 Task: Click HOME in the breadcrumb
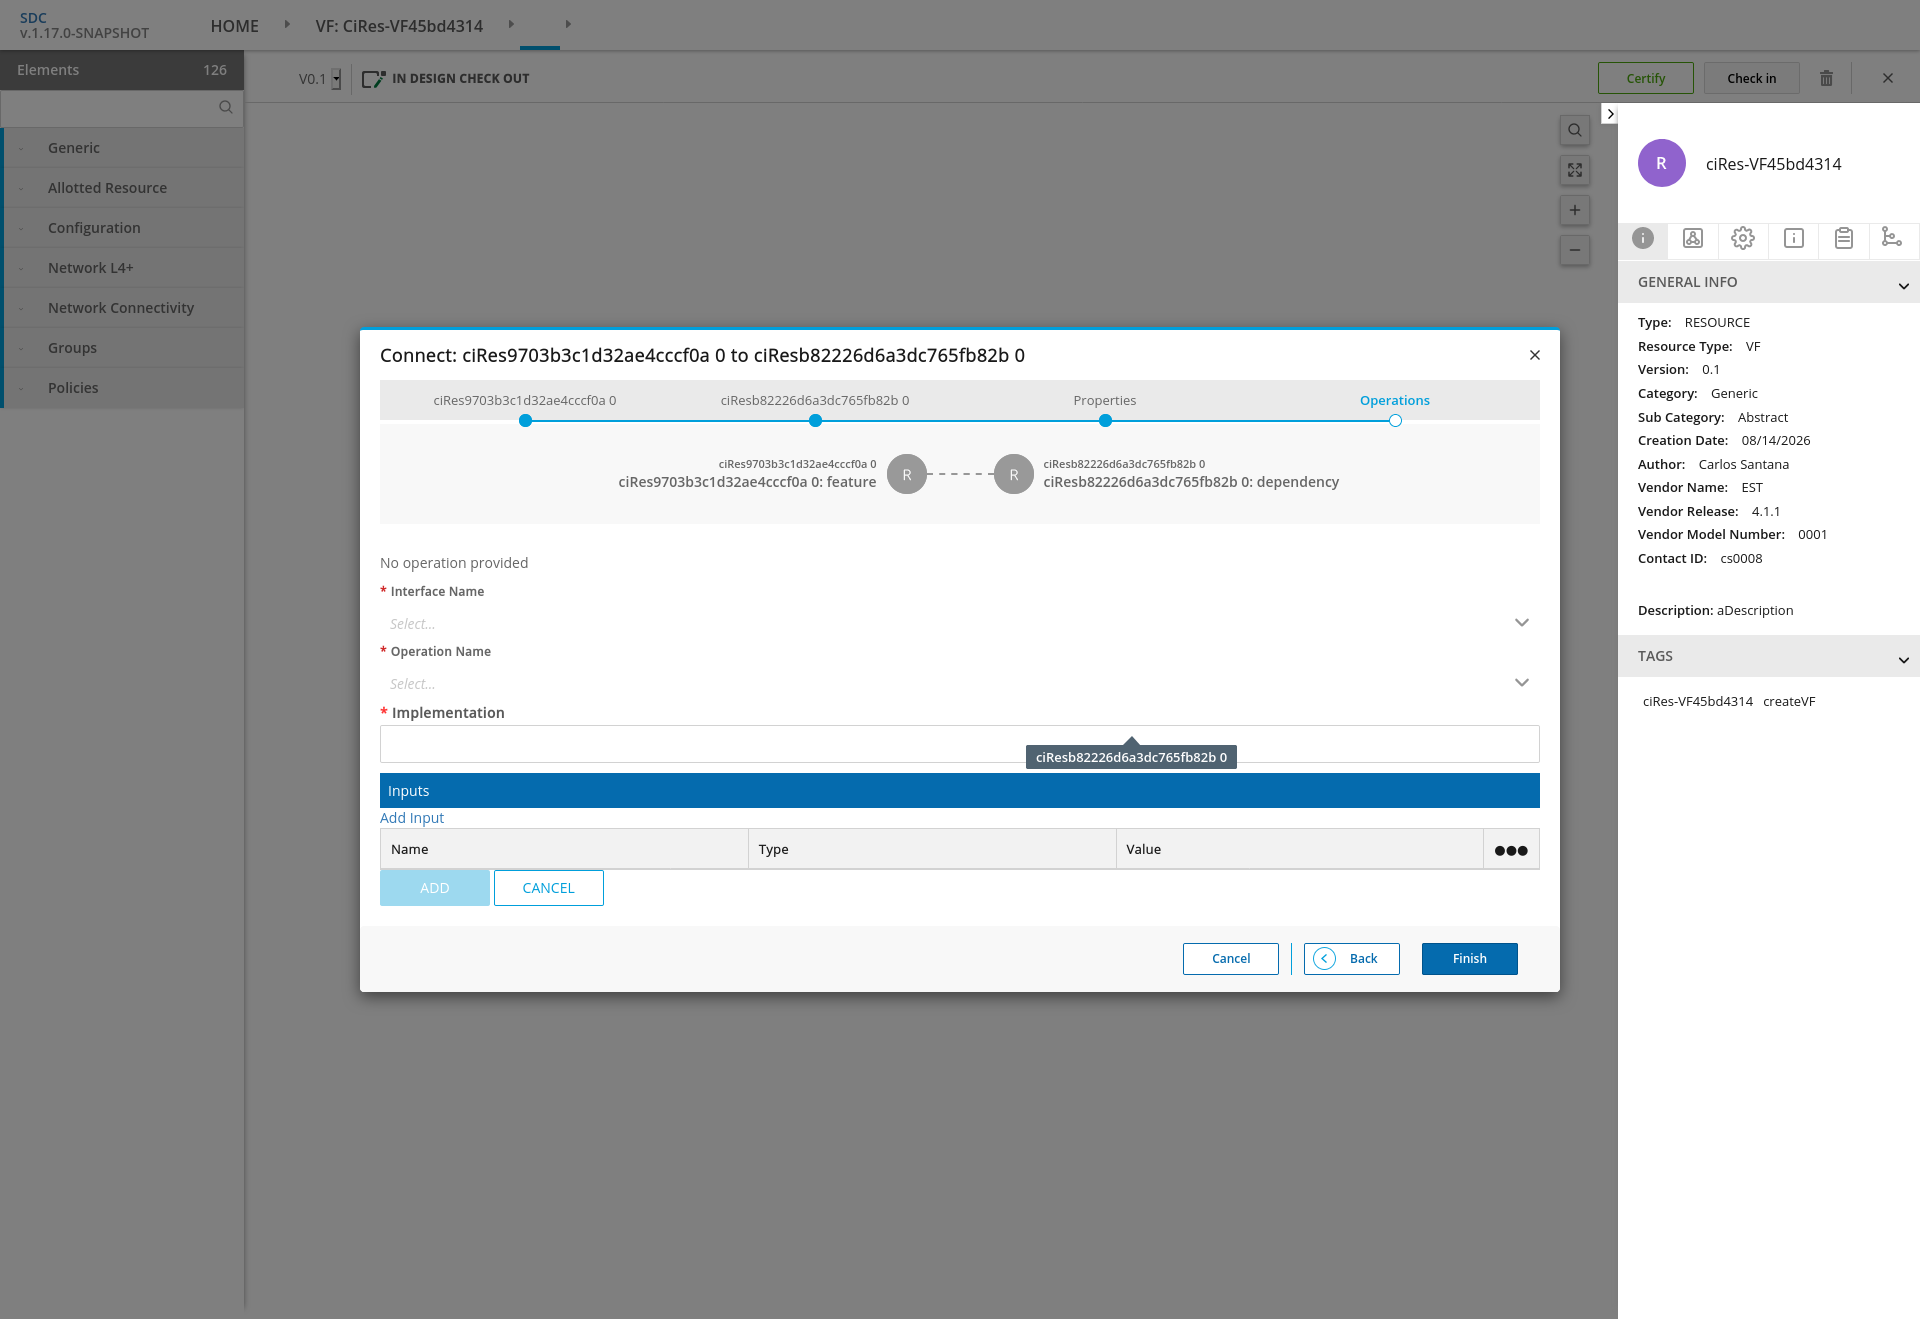(x=235, y=26)
